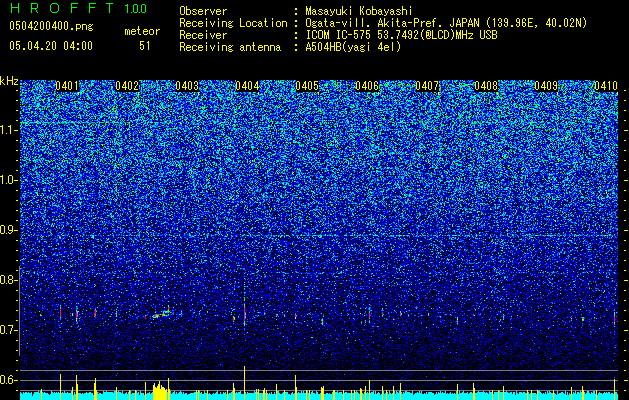Click the 0.8 kHz axis label
This screenshot has height=400, width=629.
6,280
